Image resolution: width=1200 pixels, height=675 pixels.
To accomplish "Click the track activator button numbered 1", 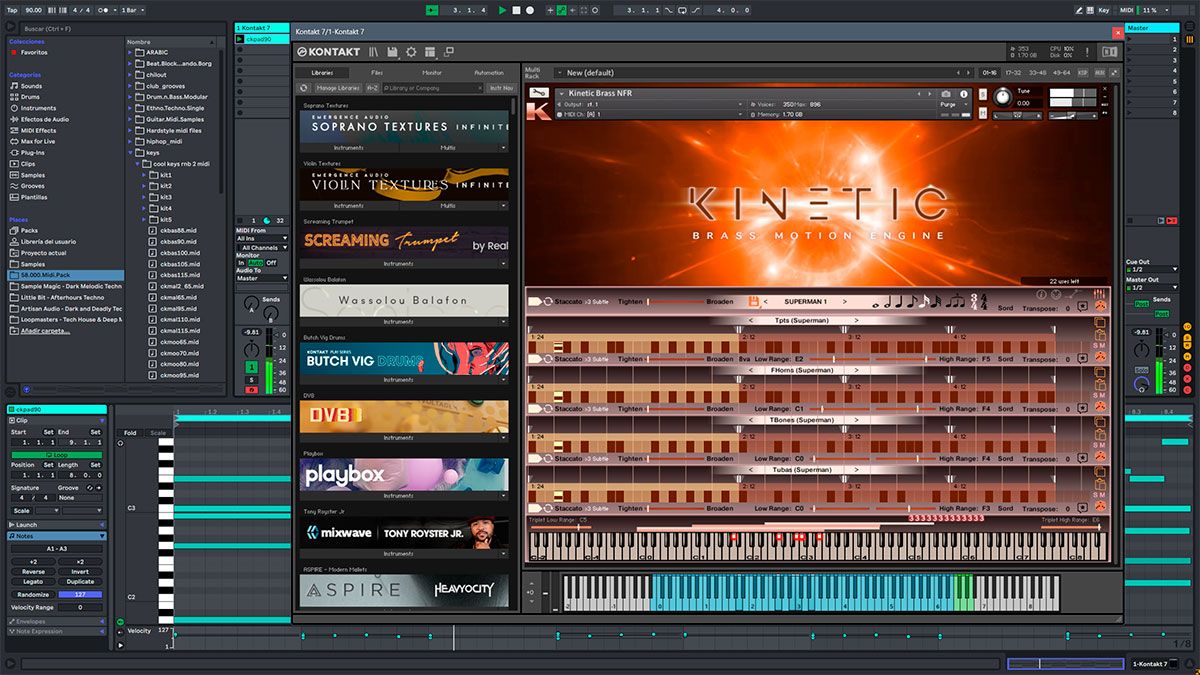I will click(252, 368).
